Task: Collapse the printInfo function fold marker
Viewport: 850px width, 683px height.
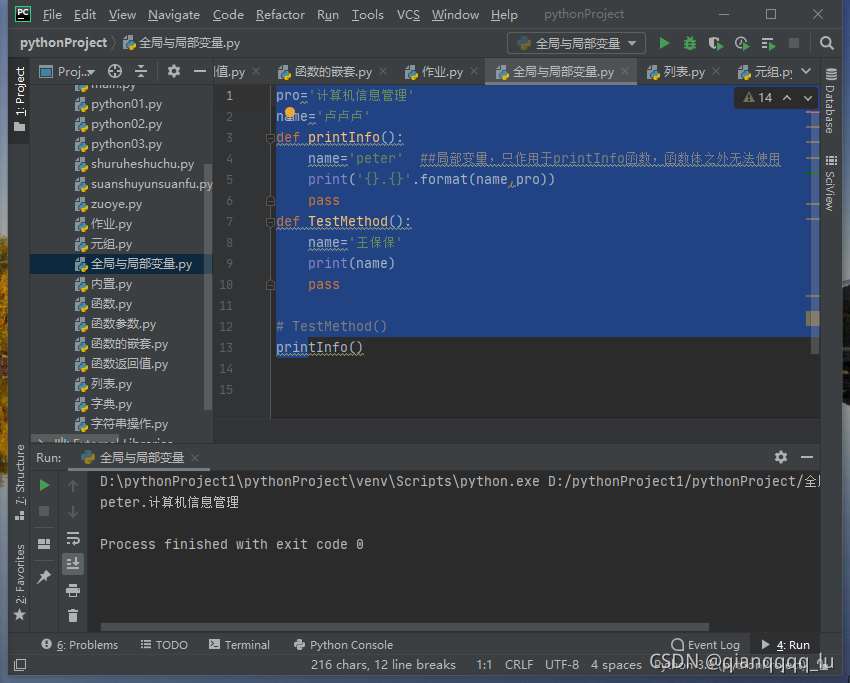Action: (x=271, y=138)
